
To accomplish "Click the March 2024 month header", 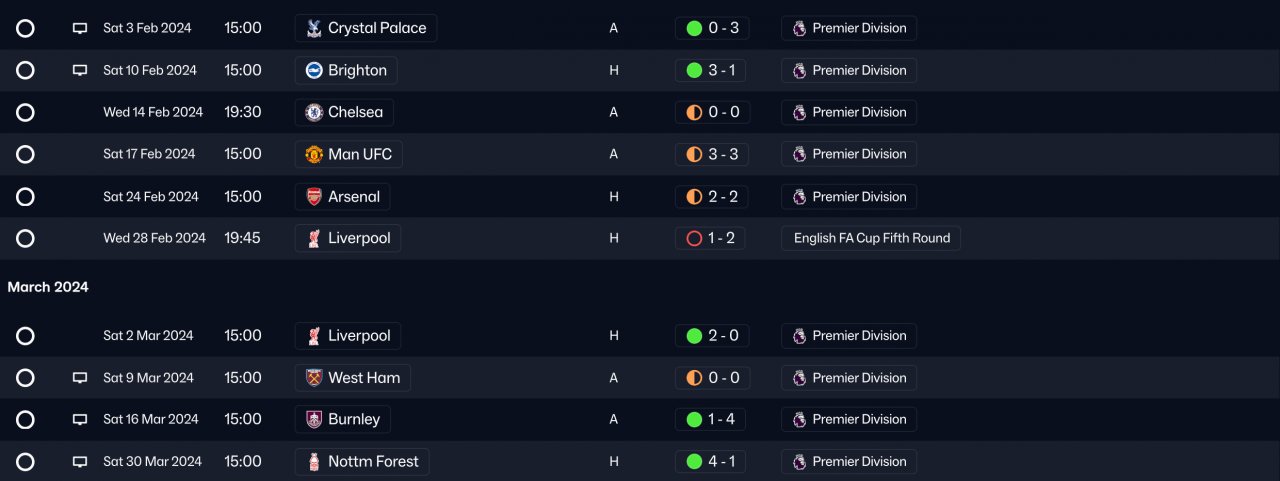I will pyautogui.click(x=48, y=287).
